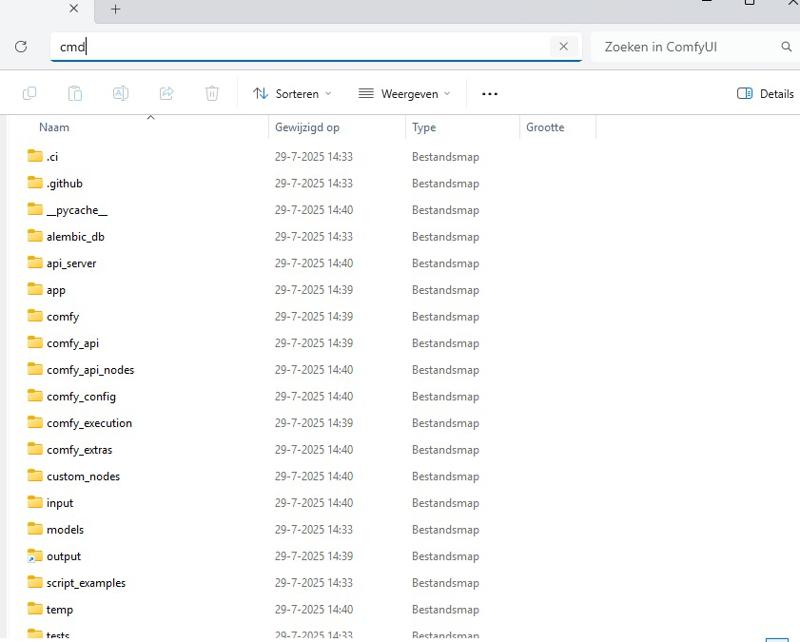Select the alembic_db folder icon
The image size is (800, 642).
35,235
